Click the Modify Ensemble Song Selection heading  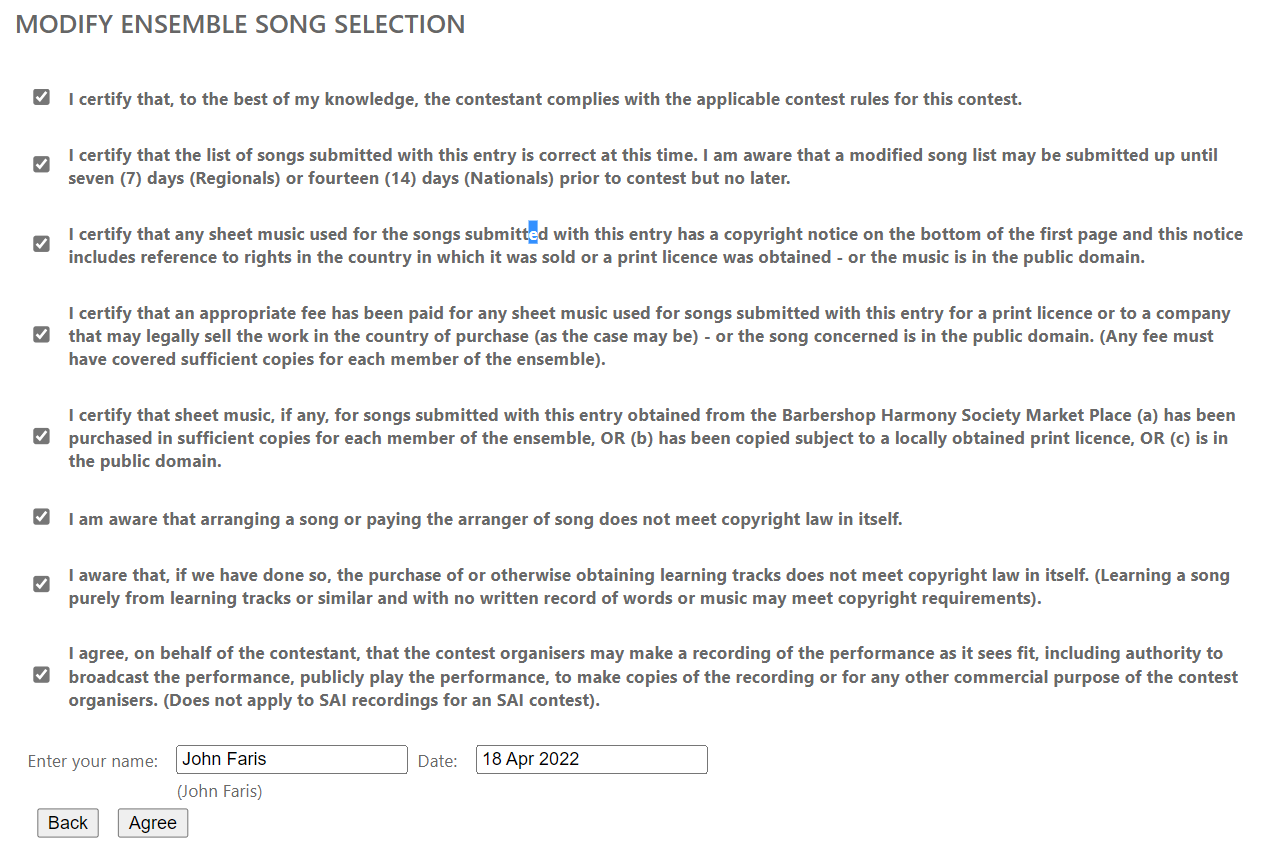click(x=240, y=25)
